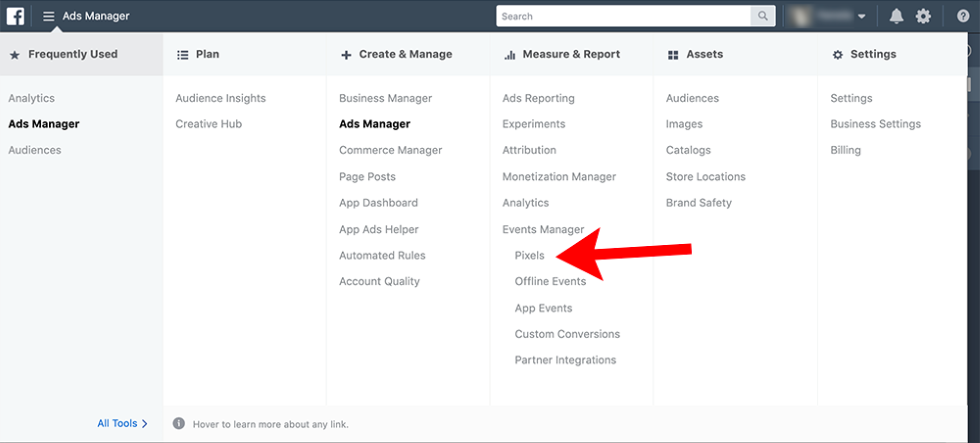Open Analytics under Measure & Report

pyautogui.click(x=526, y=202)
